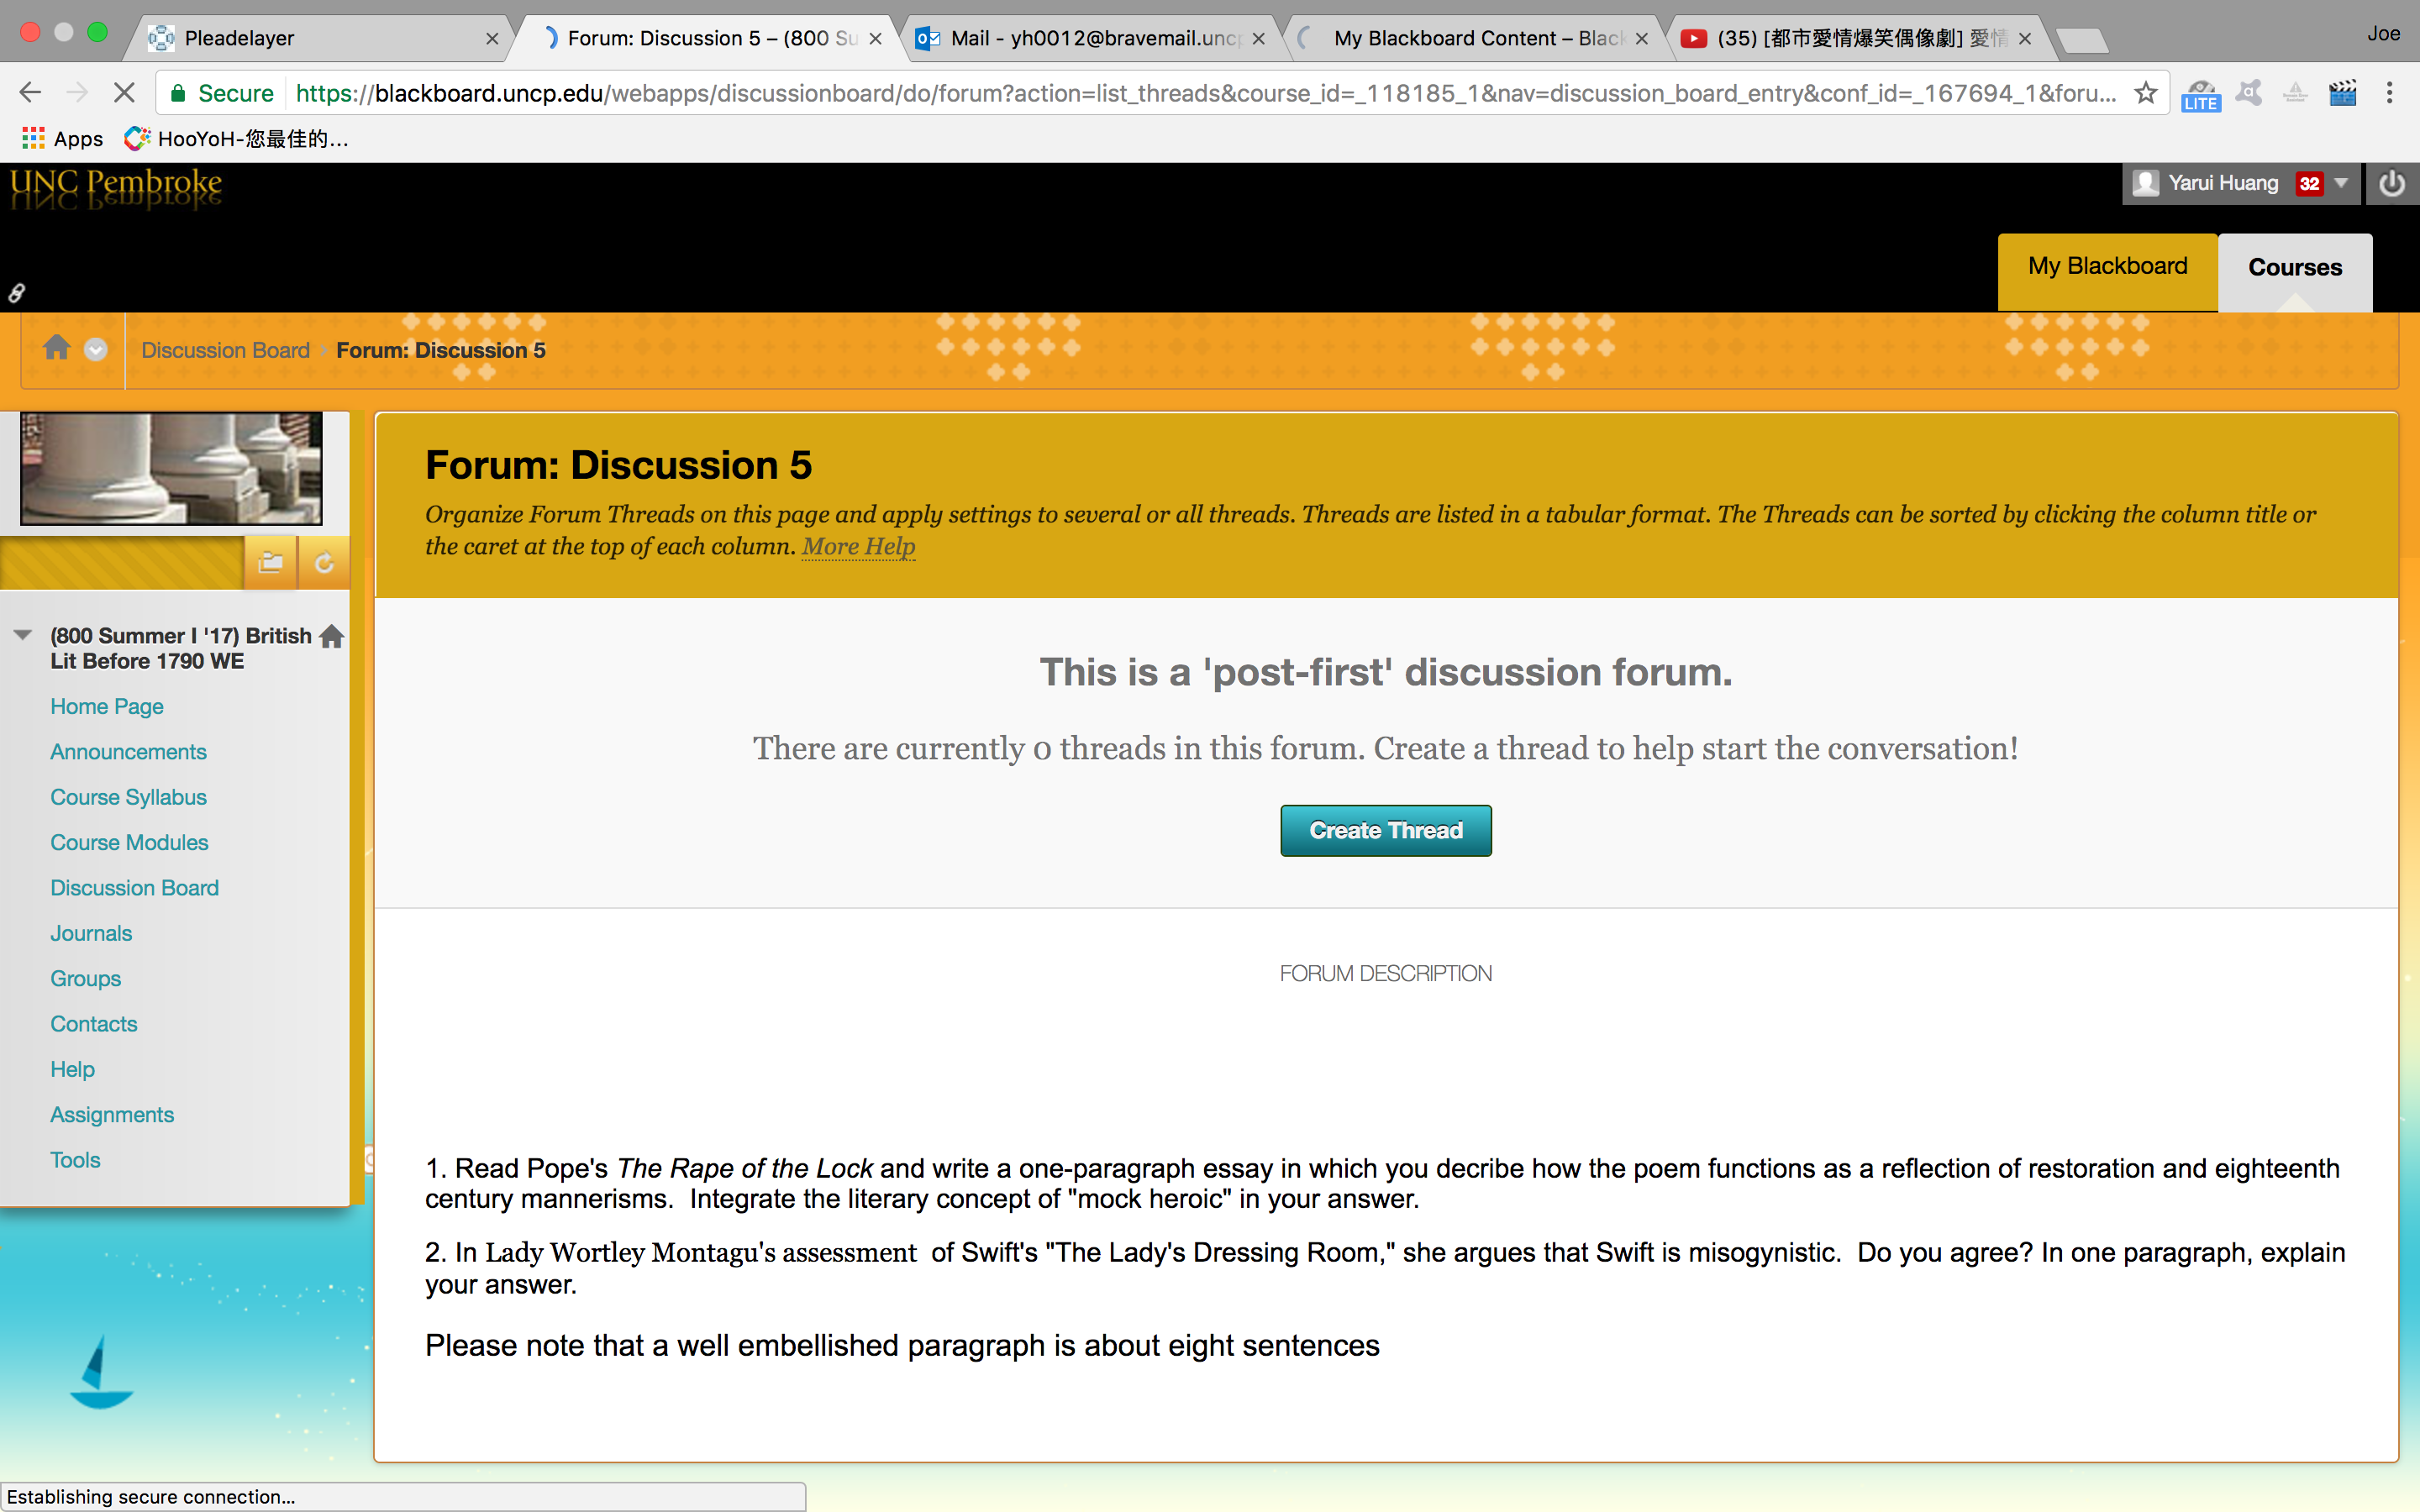This screenshot has height=1512, width=2420.
Task: Open Groups in course menu
Action: point(86,979)
